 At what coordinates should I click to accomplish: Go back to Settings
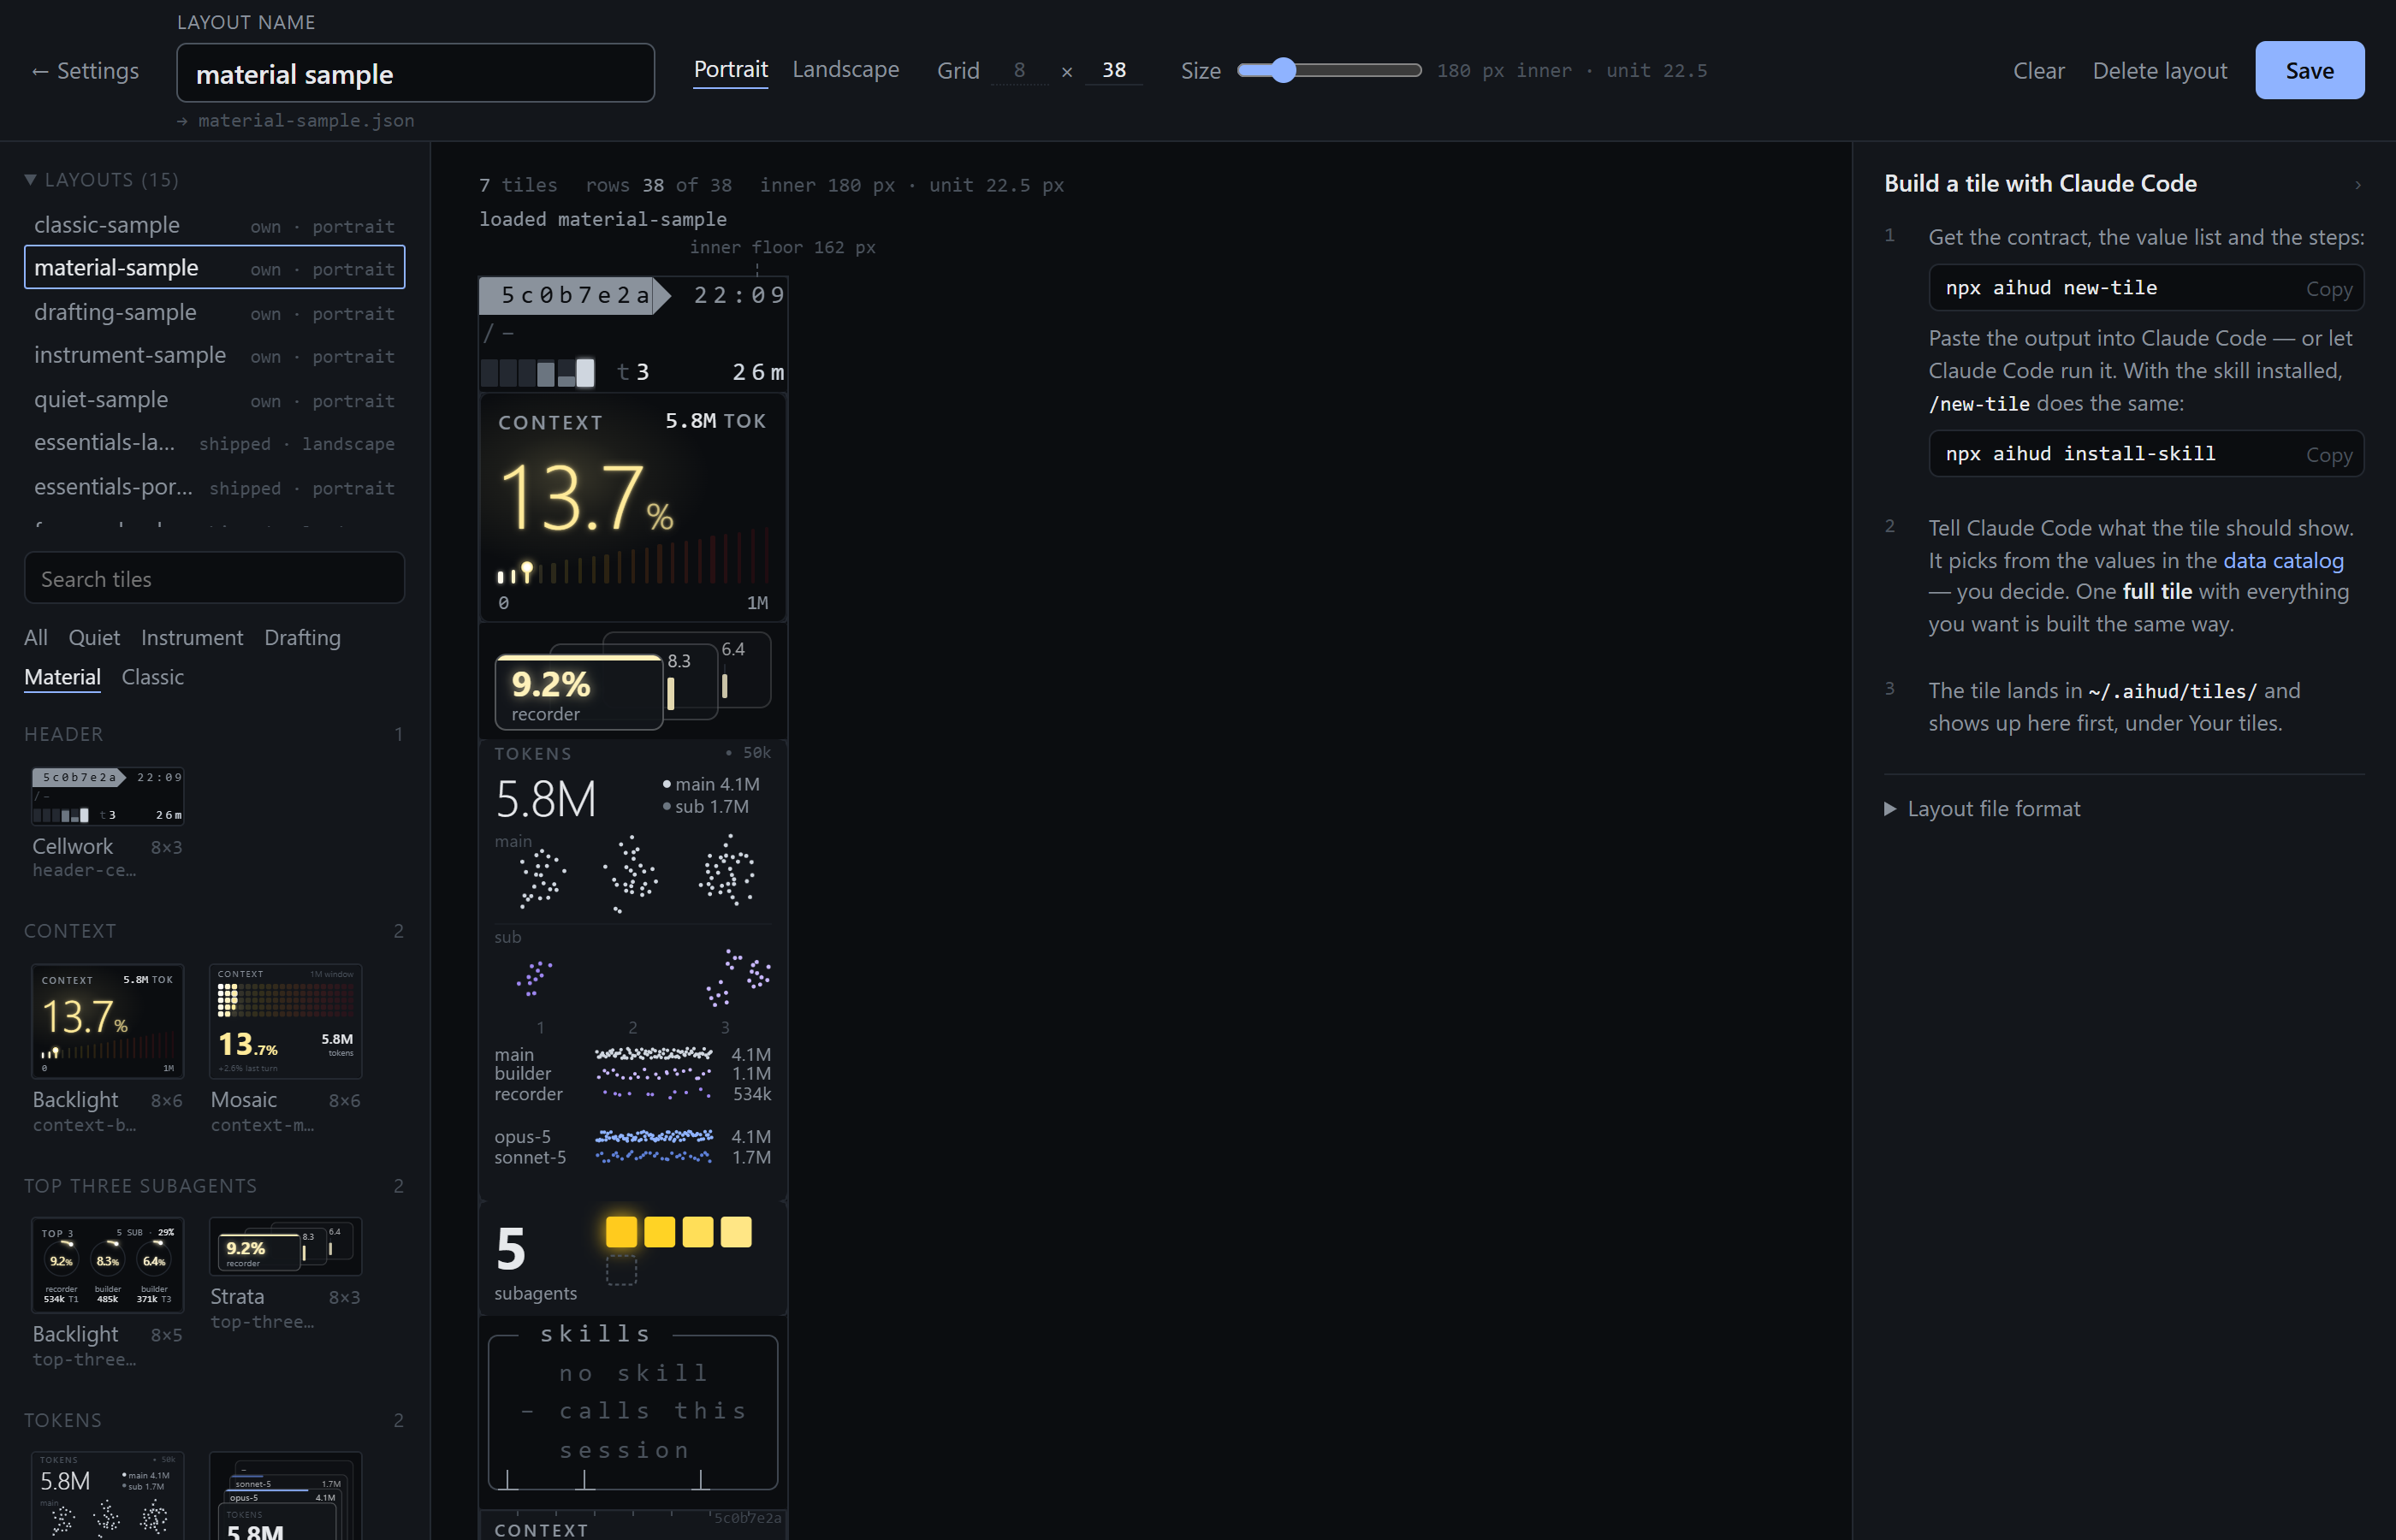click(86, 71)
